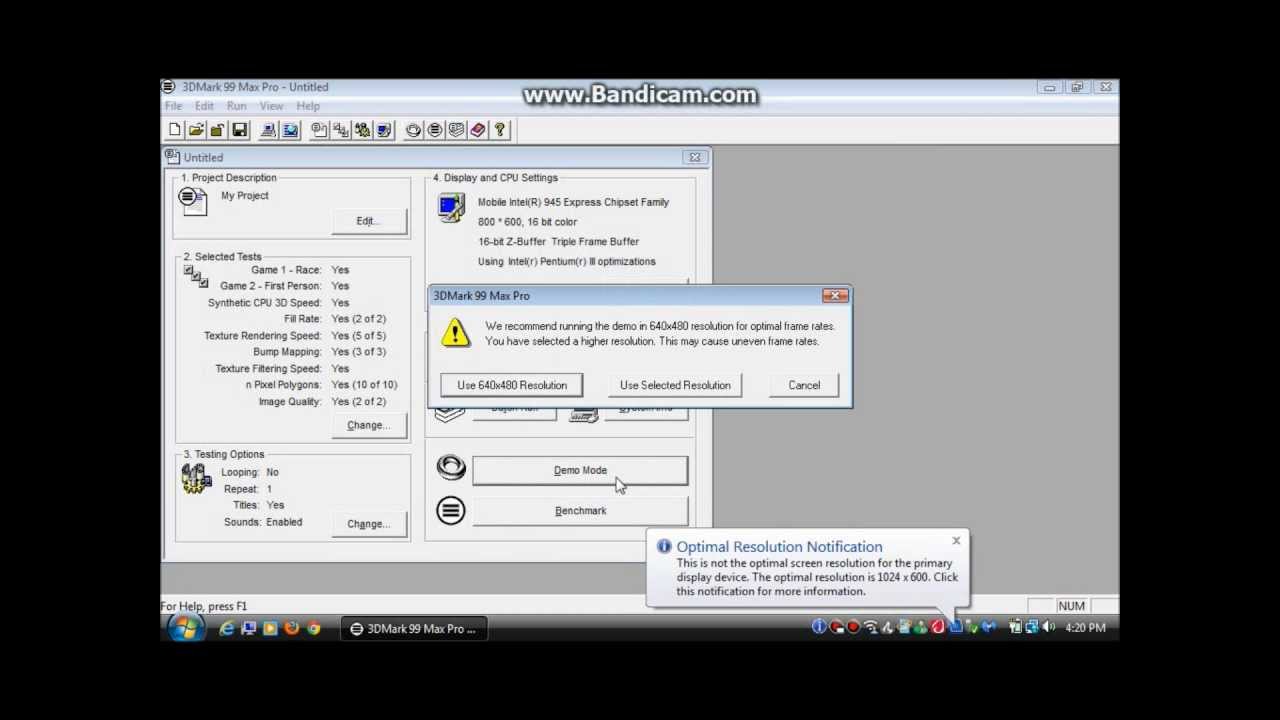This screenshot has height=720, width=1280.
Task: Click the New project toolbar icon
Action: click(175, 130)
